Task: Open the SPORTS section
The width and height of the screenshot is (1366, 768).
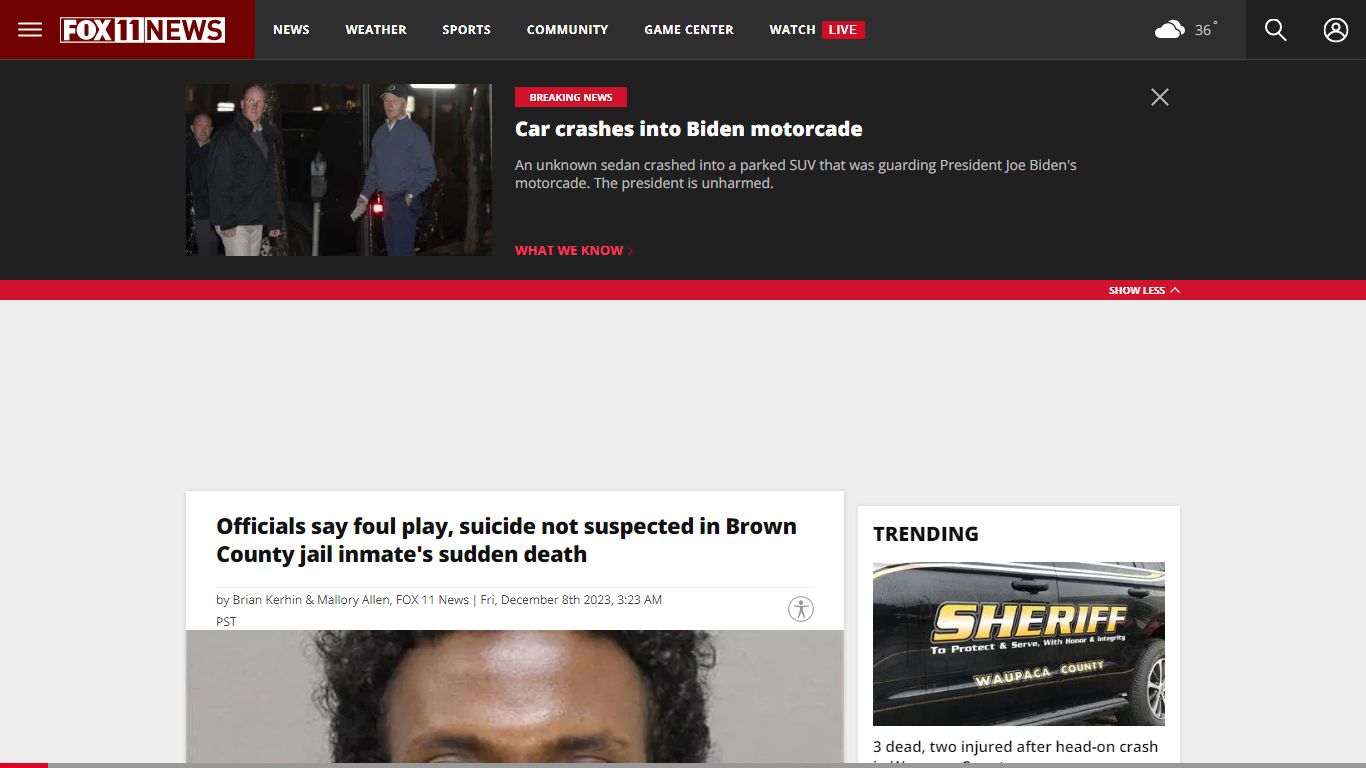Action: (x=466, y=29)
